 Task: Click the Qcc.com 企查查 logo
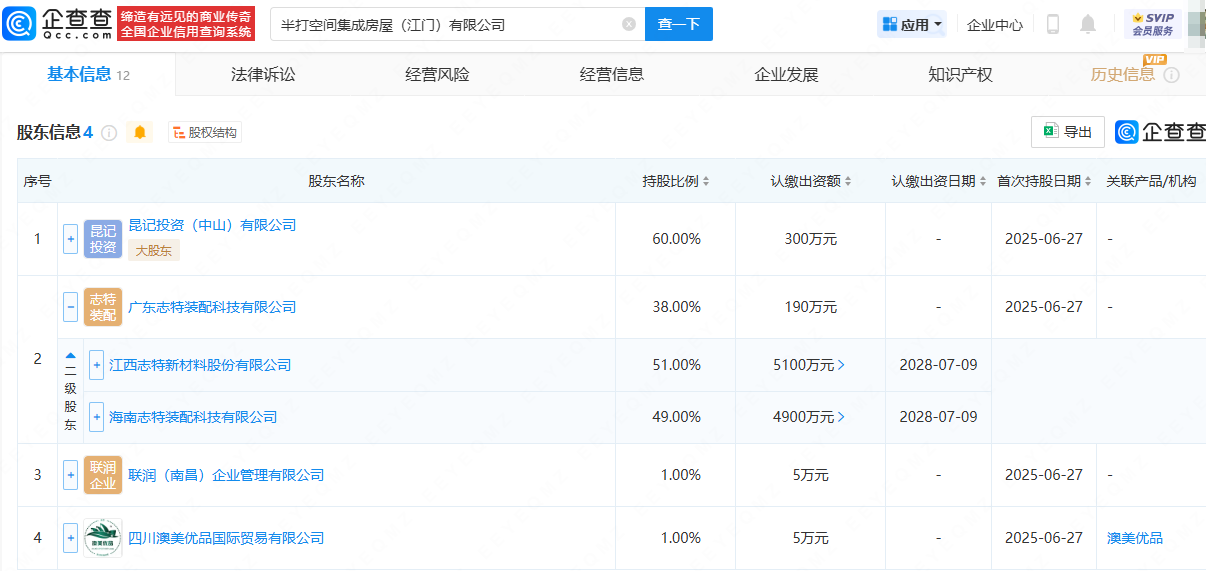coord(57,23)
